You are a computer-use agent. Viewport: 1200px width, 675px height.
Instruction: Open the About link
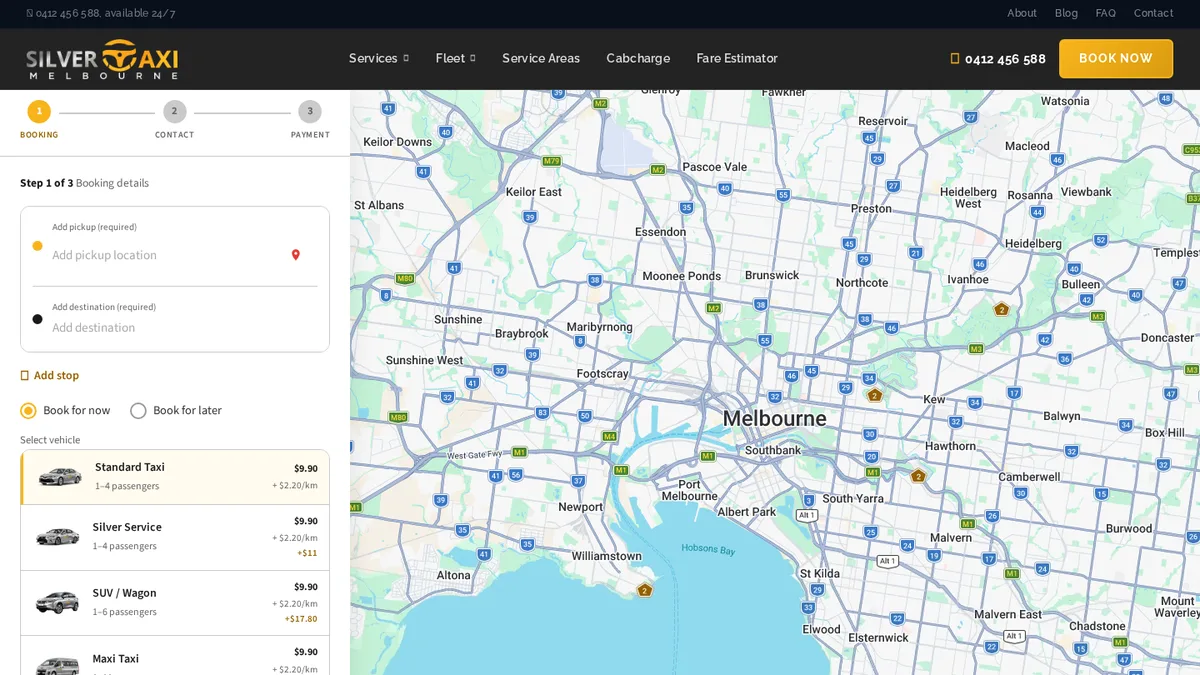tap(1022, 13)
